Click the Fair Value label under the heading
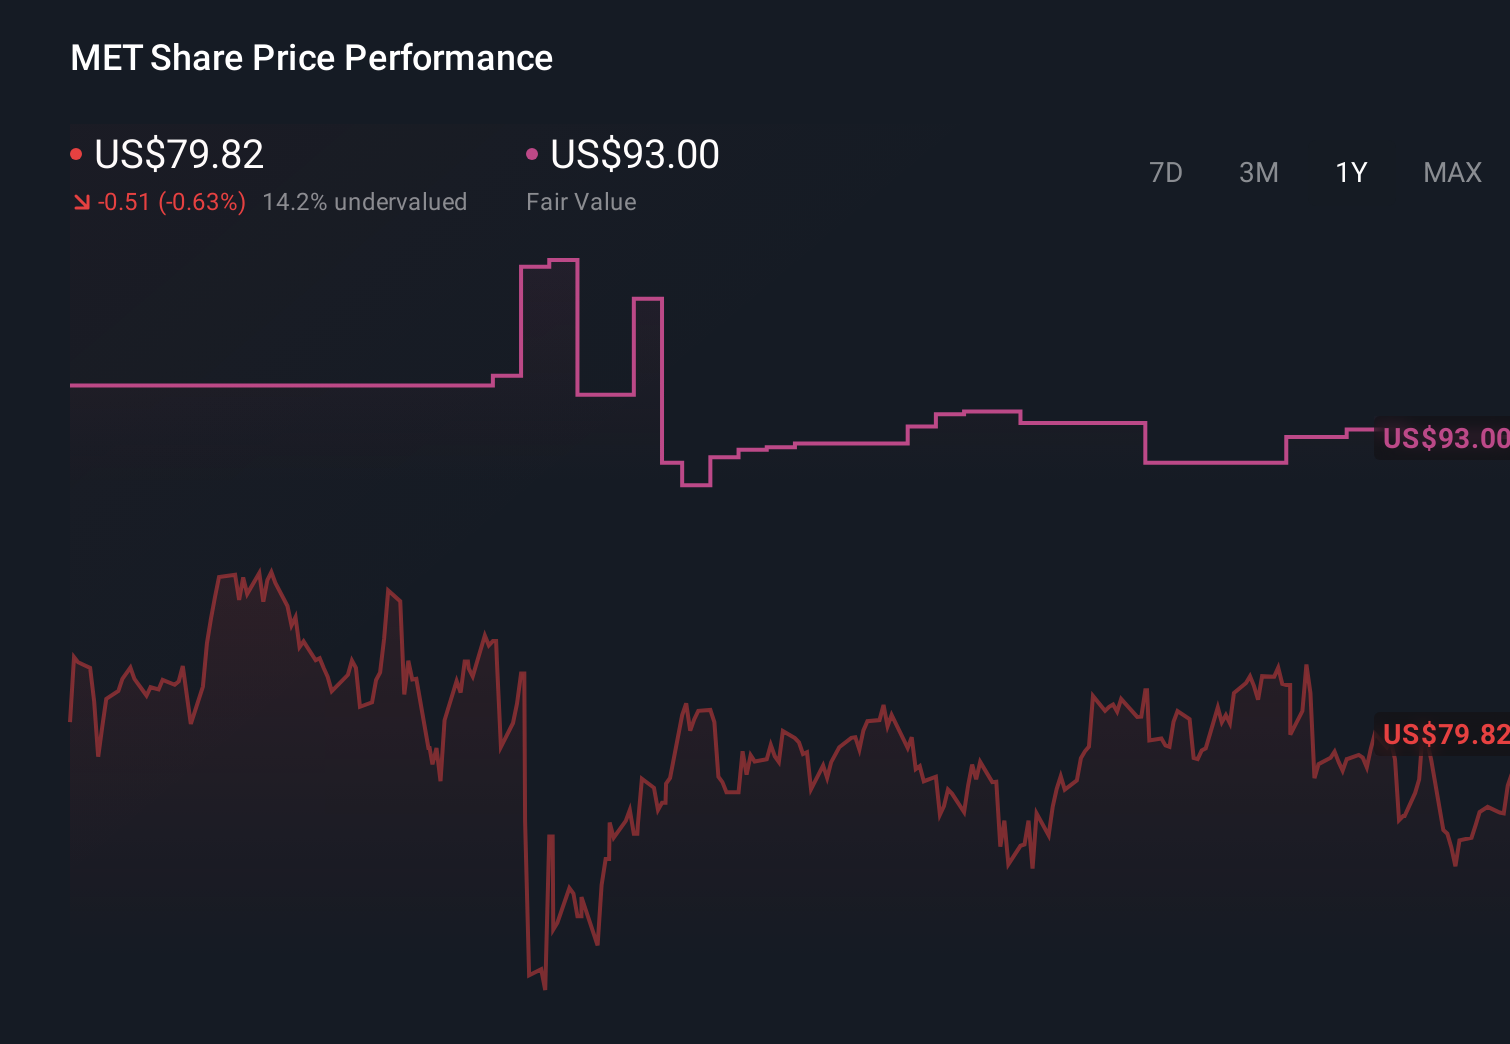1510x1044 pixels. [x=581, y=202]
